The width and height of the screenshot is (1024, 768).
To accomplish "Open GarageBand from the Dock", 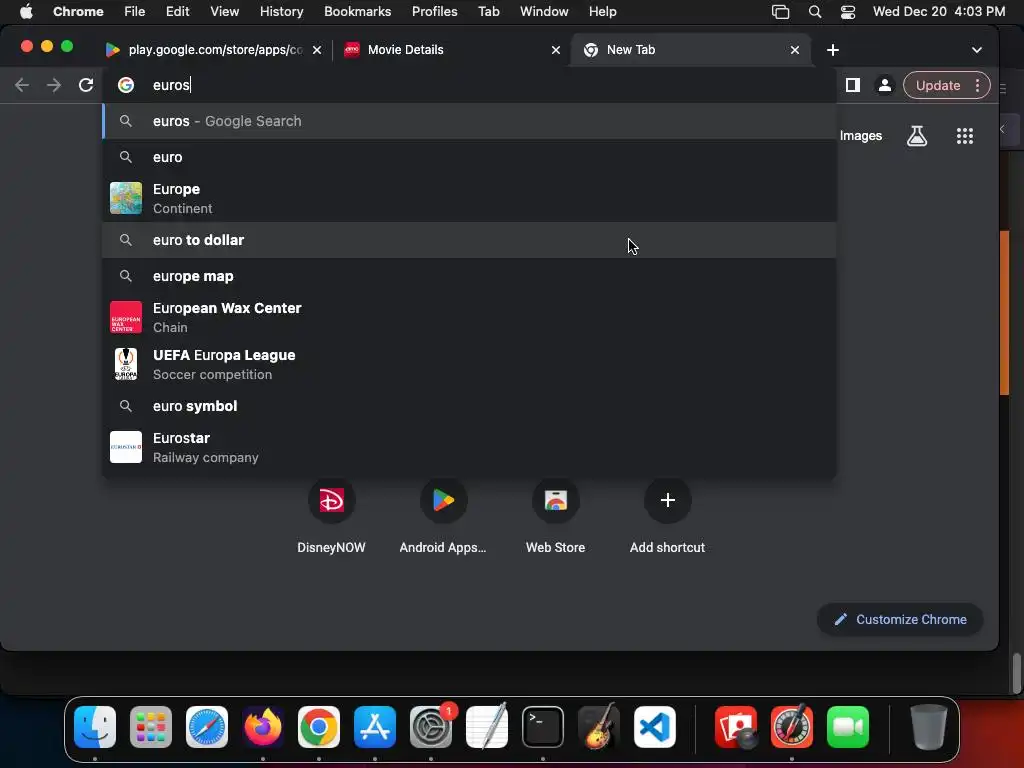I will 599,727.
